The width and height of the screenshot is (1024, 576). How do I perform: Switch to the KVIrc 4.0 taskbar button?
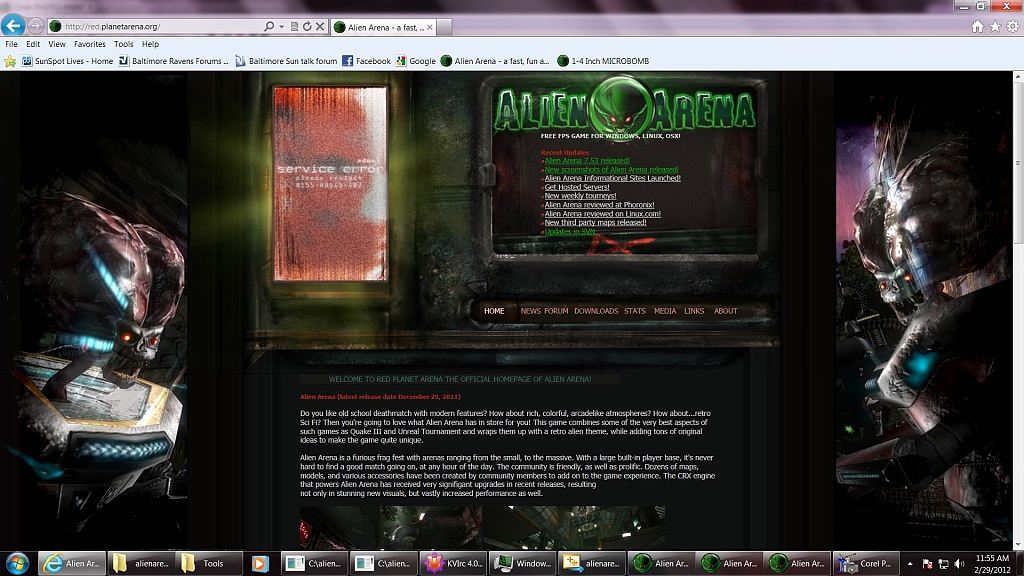tap(454, 564)
